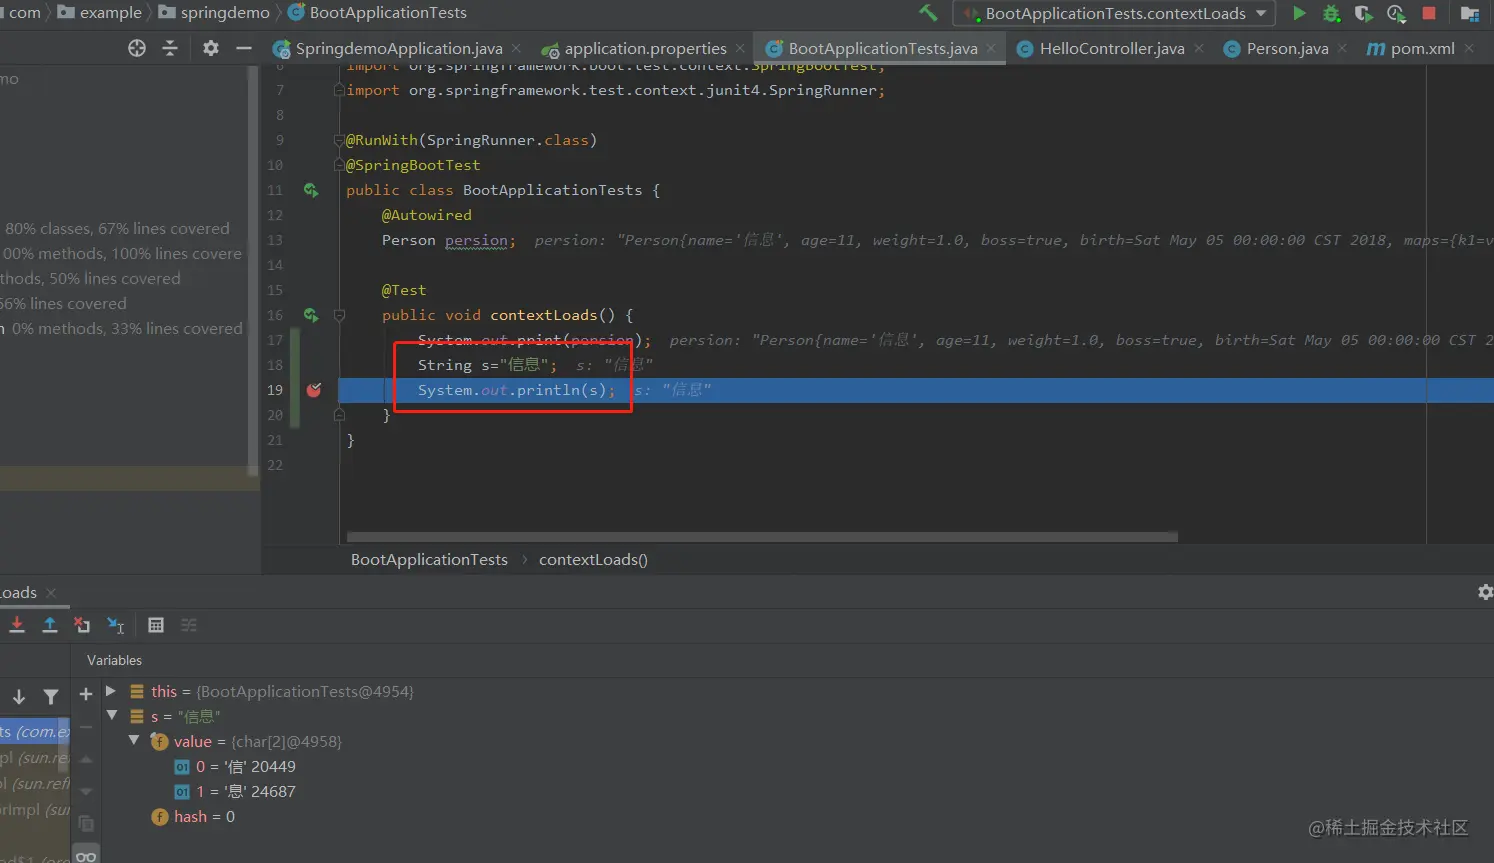This screenshot has width=1494, height=863.
Task: Close the pom.xml tab
Action: point(1468,48)
